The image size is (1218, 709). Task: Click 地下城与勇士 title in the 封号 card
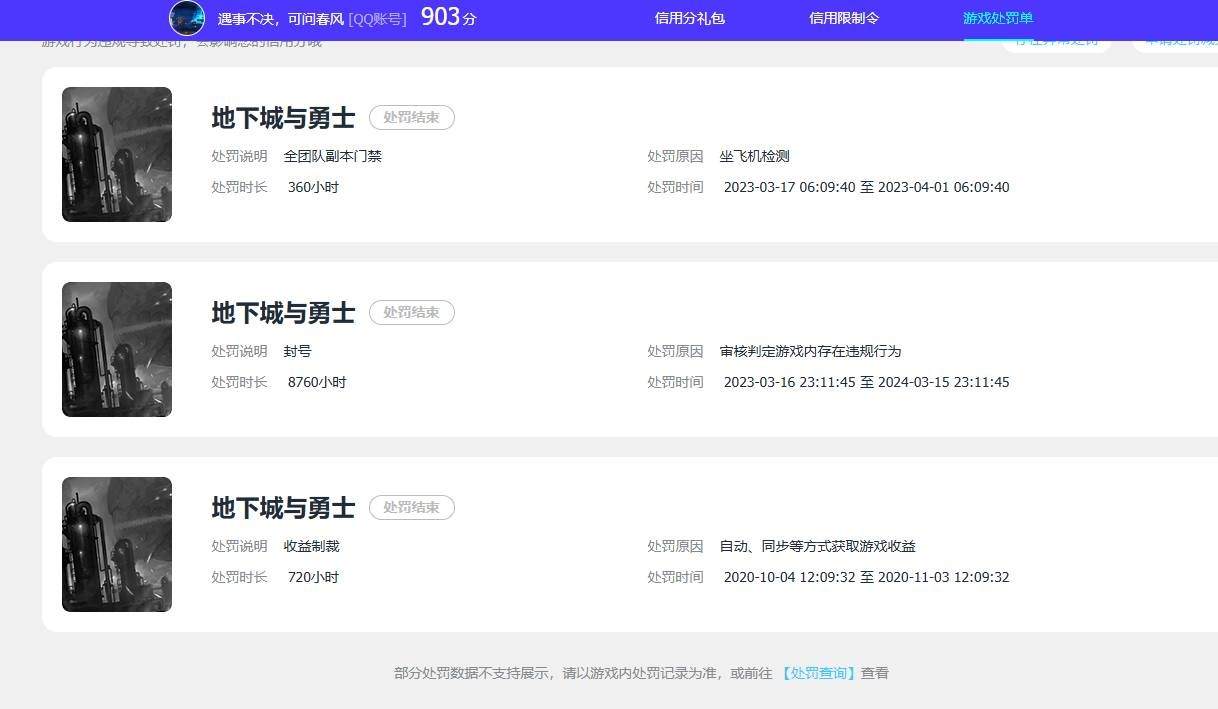(283, 313)
